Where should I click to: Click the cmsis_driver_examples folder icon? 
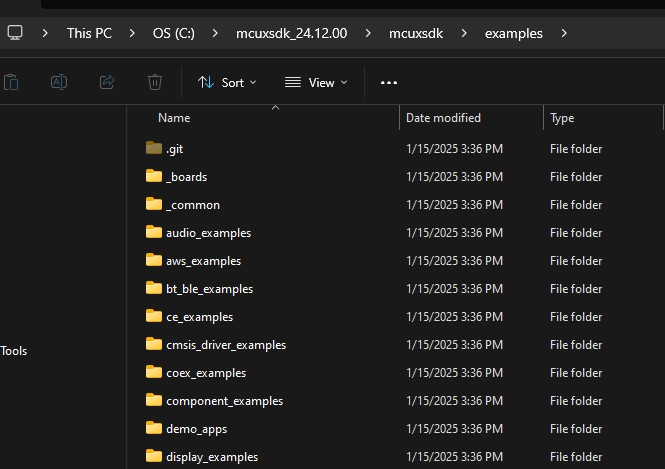pyautogui.click(x=154, y=344)
